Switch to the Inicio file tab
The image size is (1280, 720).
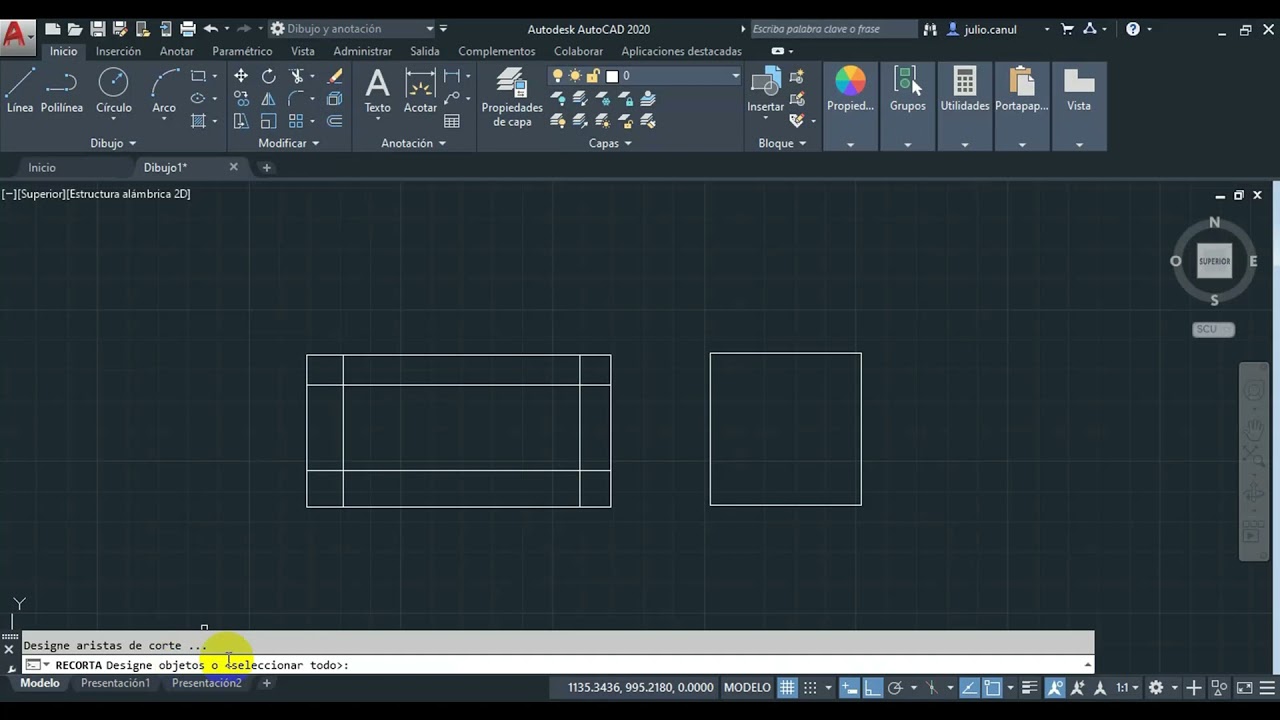[42, 167]
